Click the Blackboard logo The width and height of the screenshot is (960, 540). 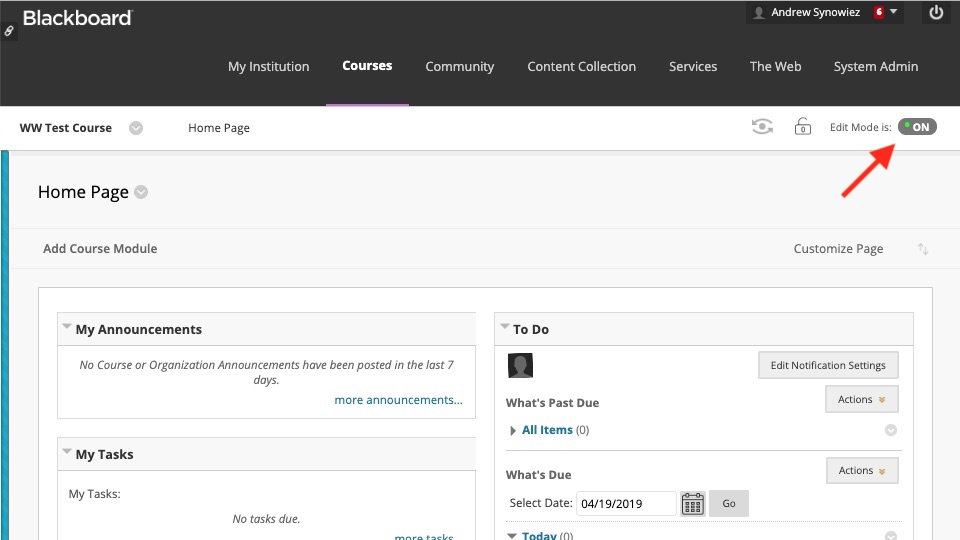click(77, 18)
